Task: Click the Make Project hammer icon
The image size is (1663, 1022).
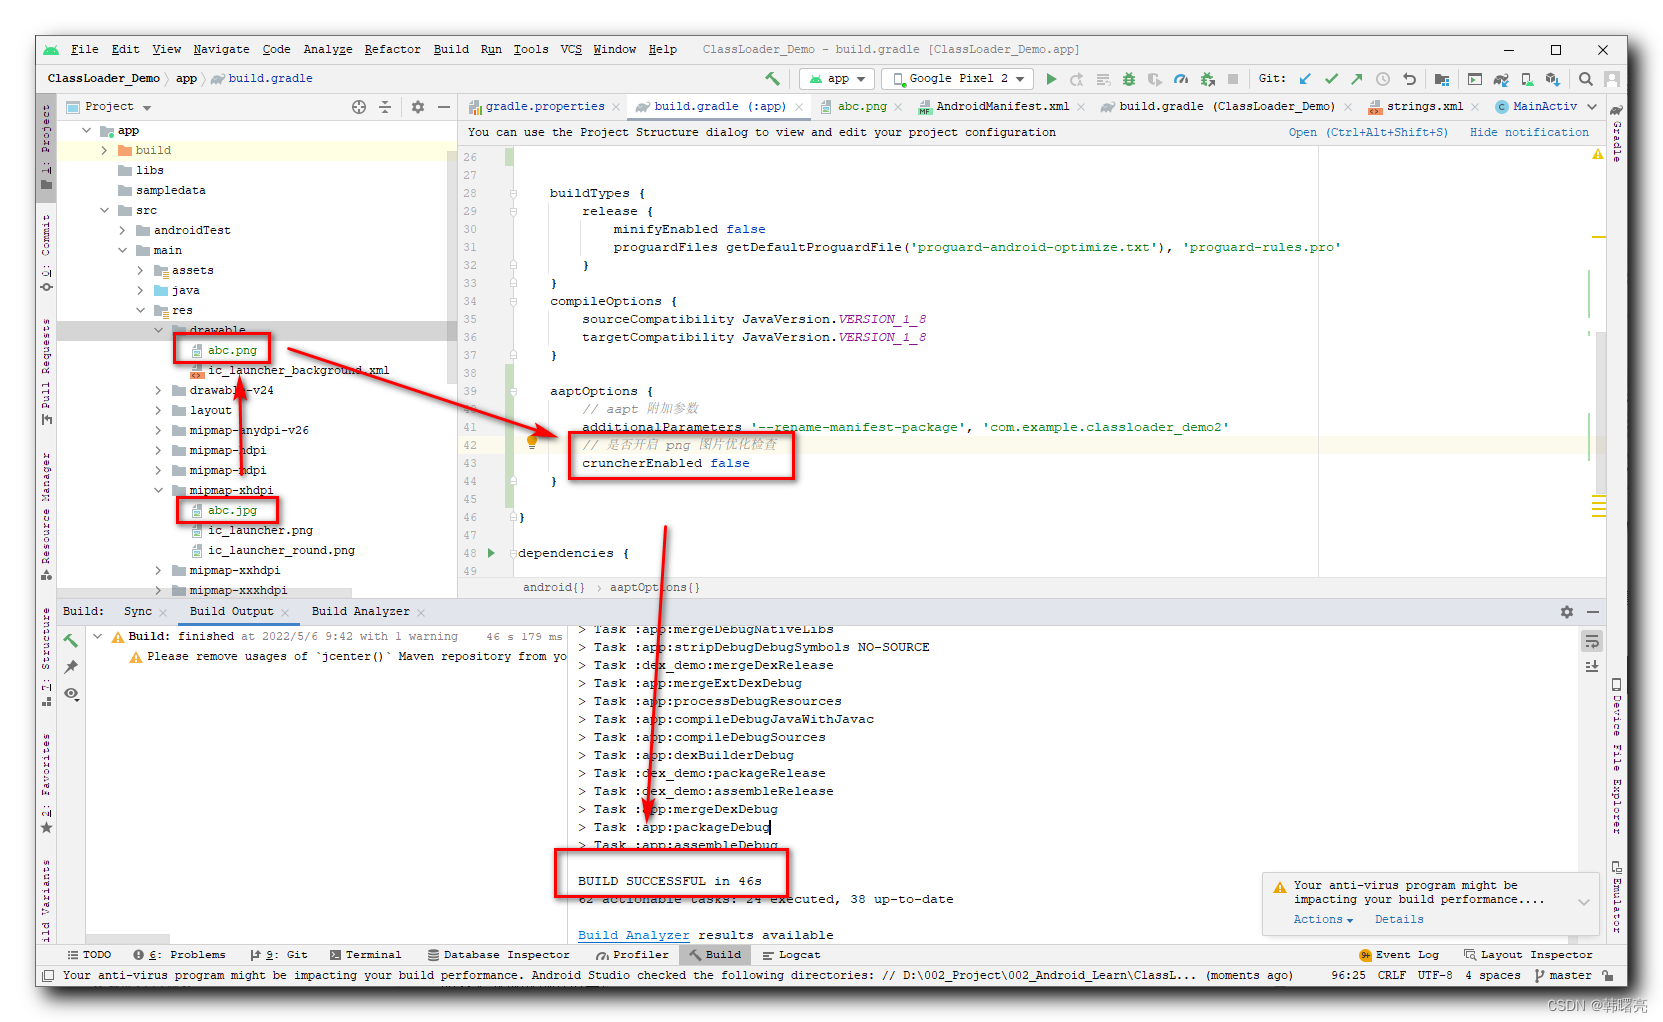Action: pos(772,78)
